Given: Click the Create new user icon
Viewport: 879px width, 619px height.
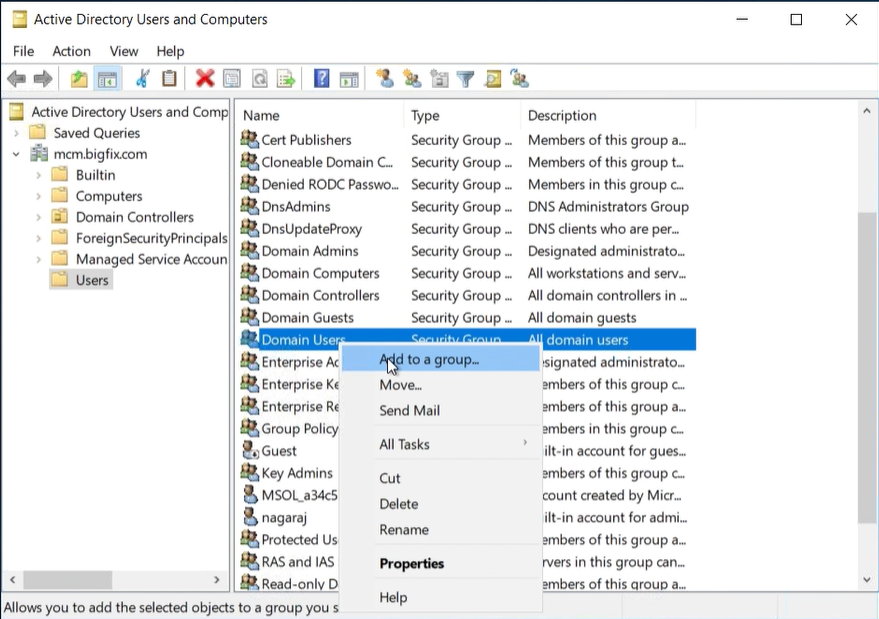Looking at the screenshot, I should [x=384, y=79].
